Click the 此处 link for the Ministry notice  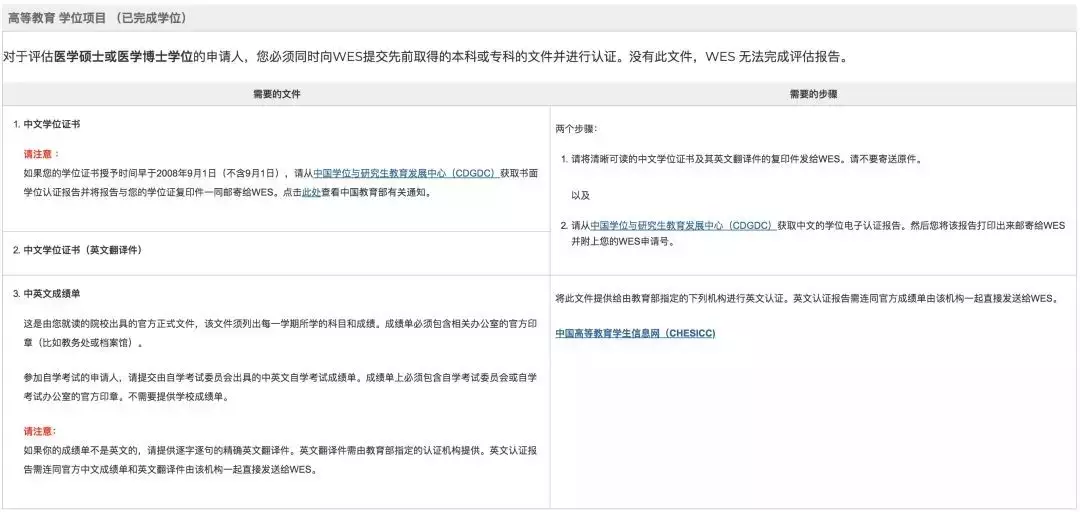point(311,192)
